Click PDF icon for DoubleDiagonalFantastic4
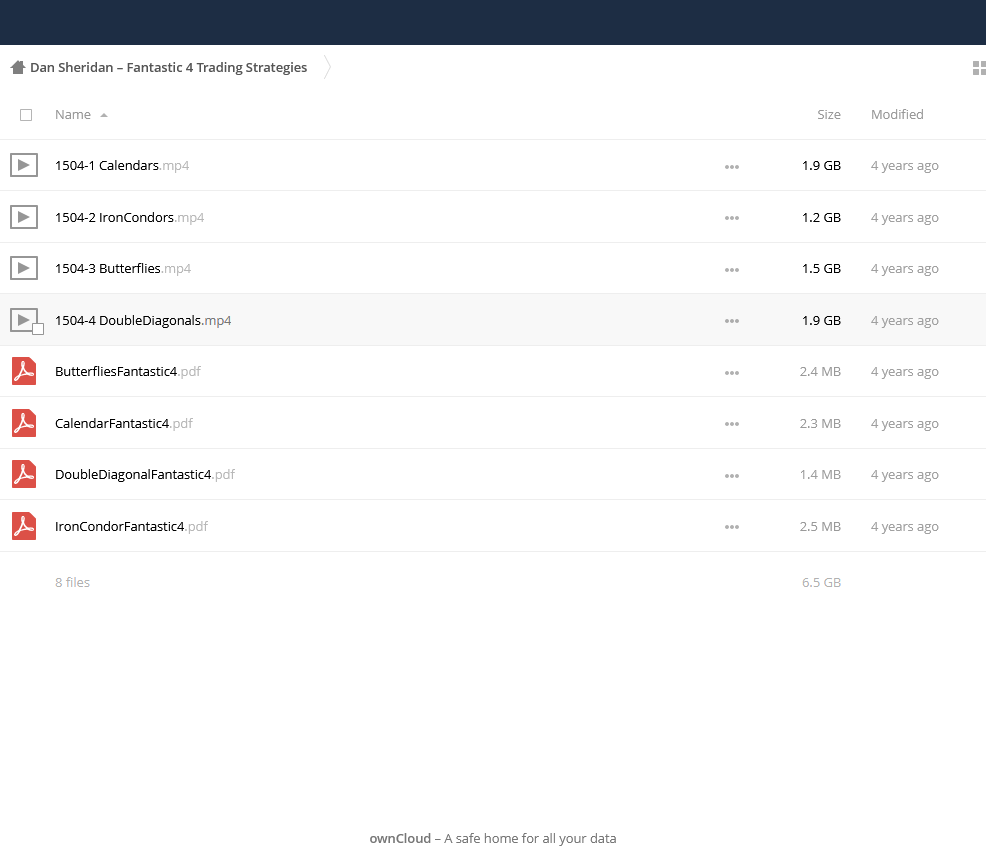Viewport: 986px width, 868px height. tap(24, 474)
